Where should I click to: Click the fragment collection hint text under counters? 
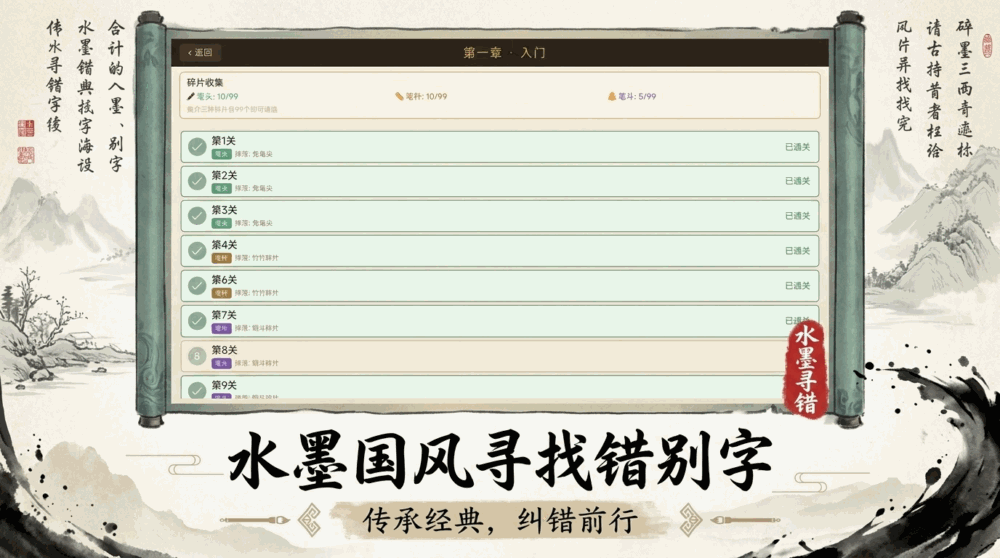232,110
